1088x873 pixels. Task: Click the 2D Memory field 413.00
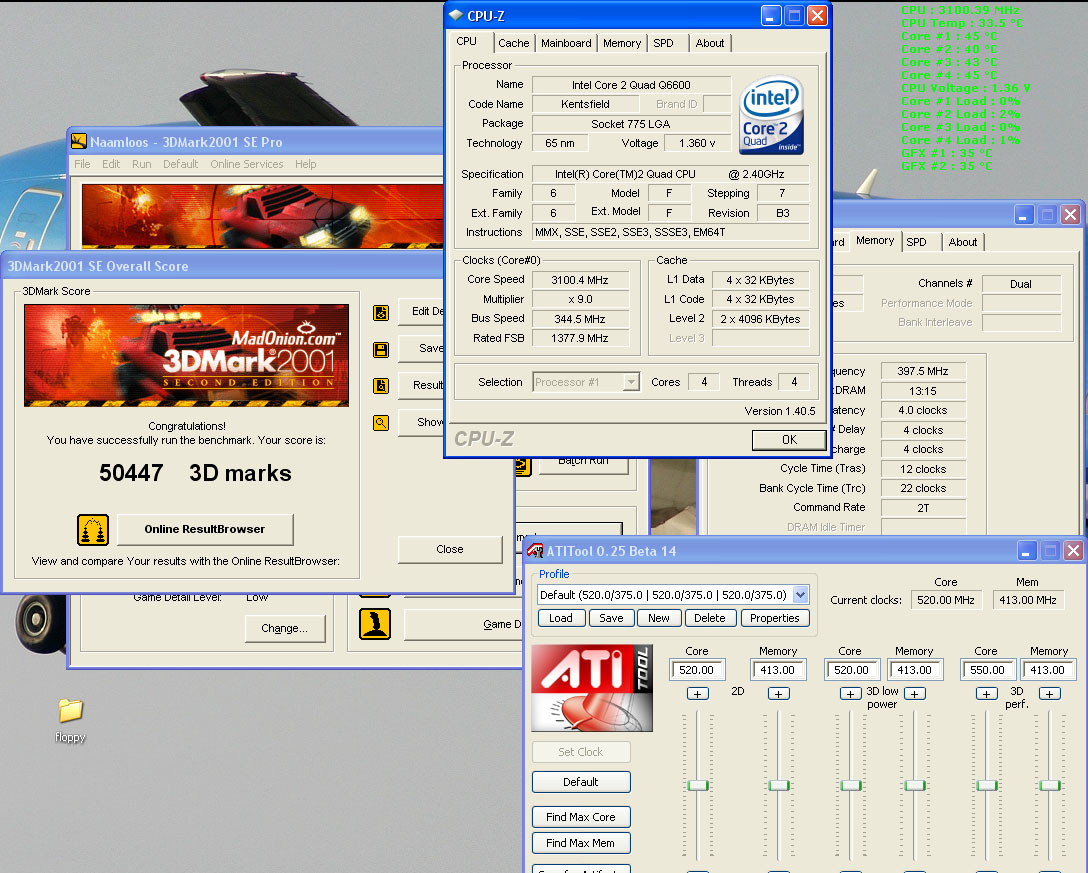click(778, 670)
